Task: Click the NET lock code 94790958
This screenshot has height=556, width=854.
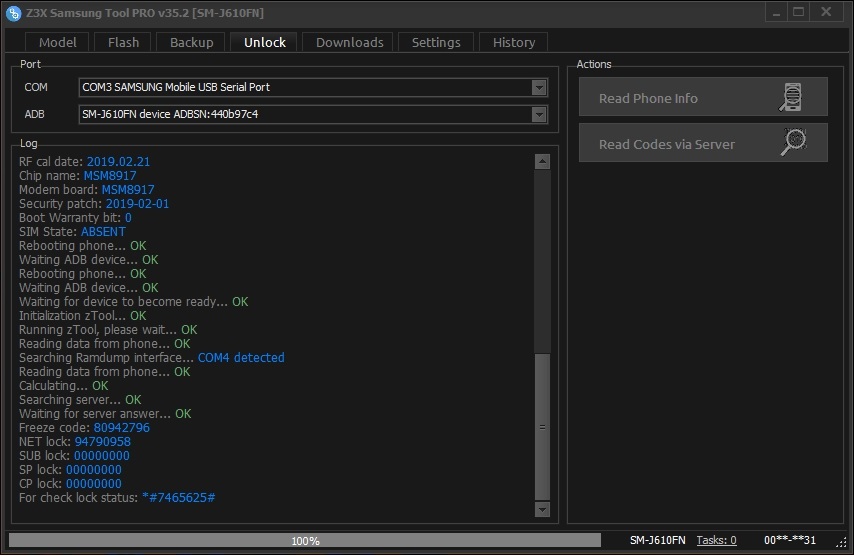Action: [x=102, y=442]
